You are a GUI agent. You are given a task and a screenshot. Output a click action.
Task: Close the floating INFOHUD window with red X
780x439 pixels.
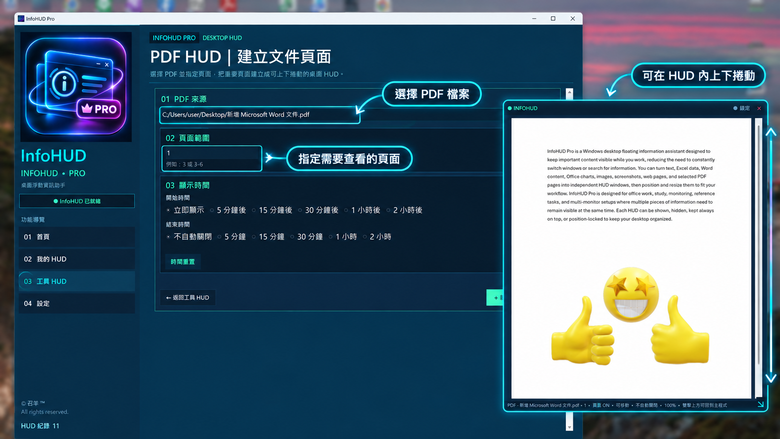pyautogui.click(x=759, y=108)
